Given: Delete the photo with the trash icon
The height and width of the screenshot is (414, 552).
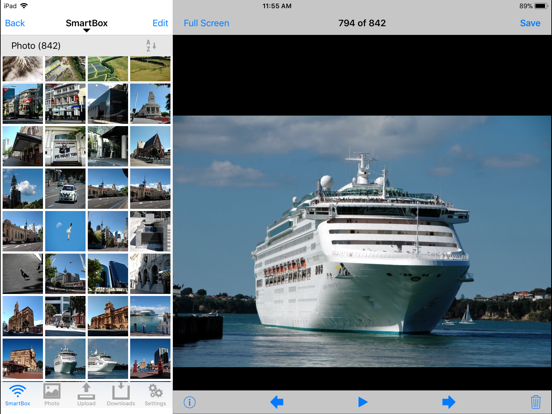Looking at the screenshot, I should (x=535, y=402).
